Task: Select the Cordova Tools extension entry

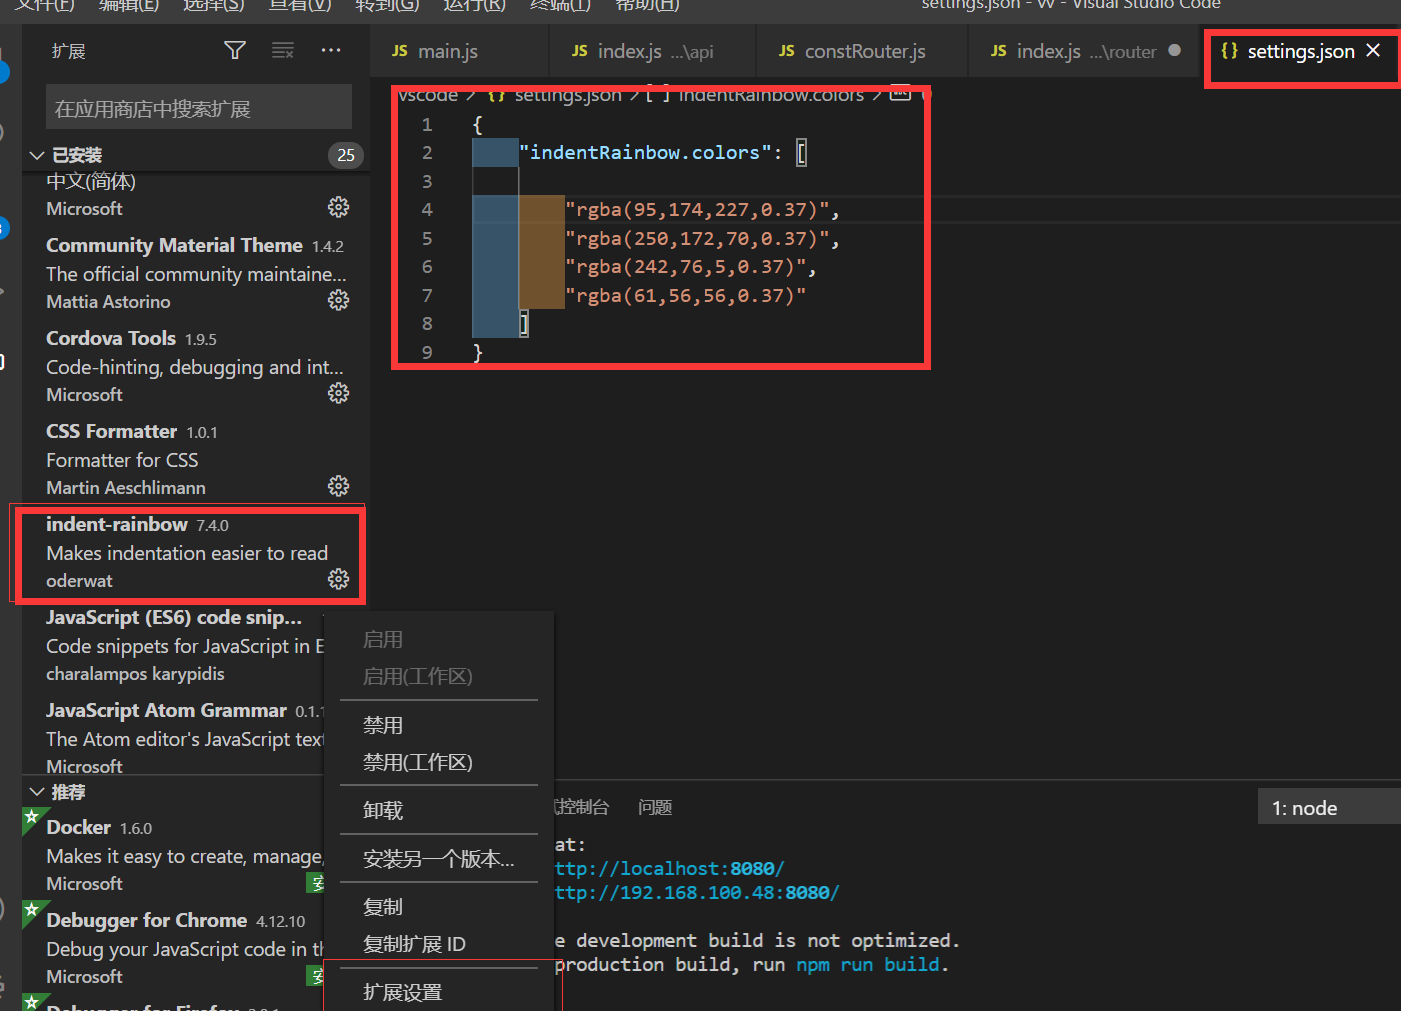Action: [196, 366]
